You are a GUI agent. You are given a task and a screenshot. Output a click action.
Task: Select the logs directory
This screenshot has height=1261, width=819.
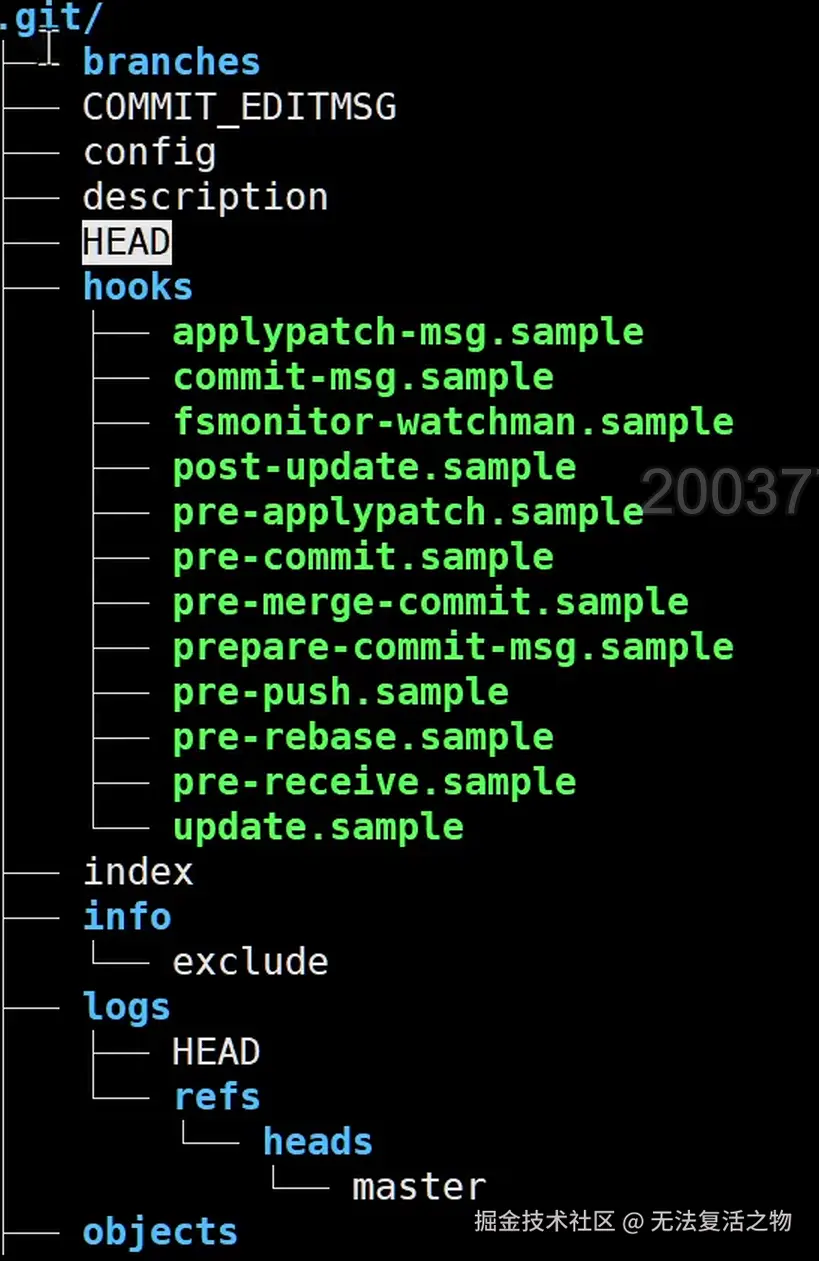coord(126,1007)
